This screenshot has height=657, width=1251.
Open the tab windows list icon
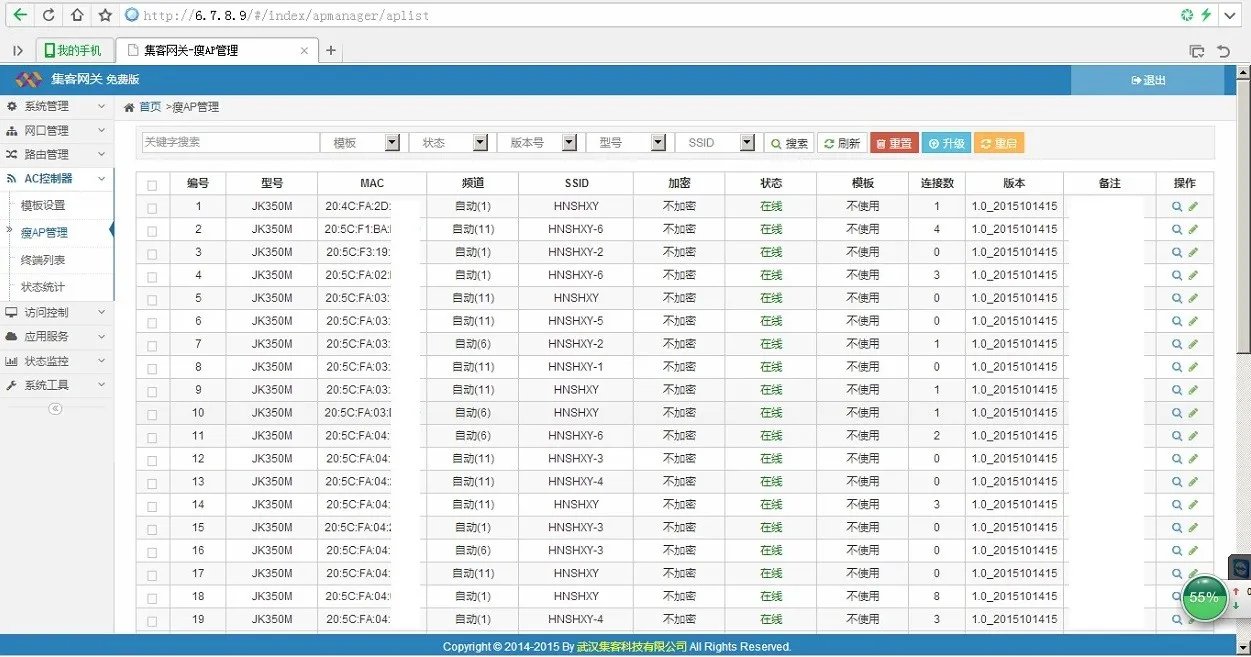coord(1196,51)
